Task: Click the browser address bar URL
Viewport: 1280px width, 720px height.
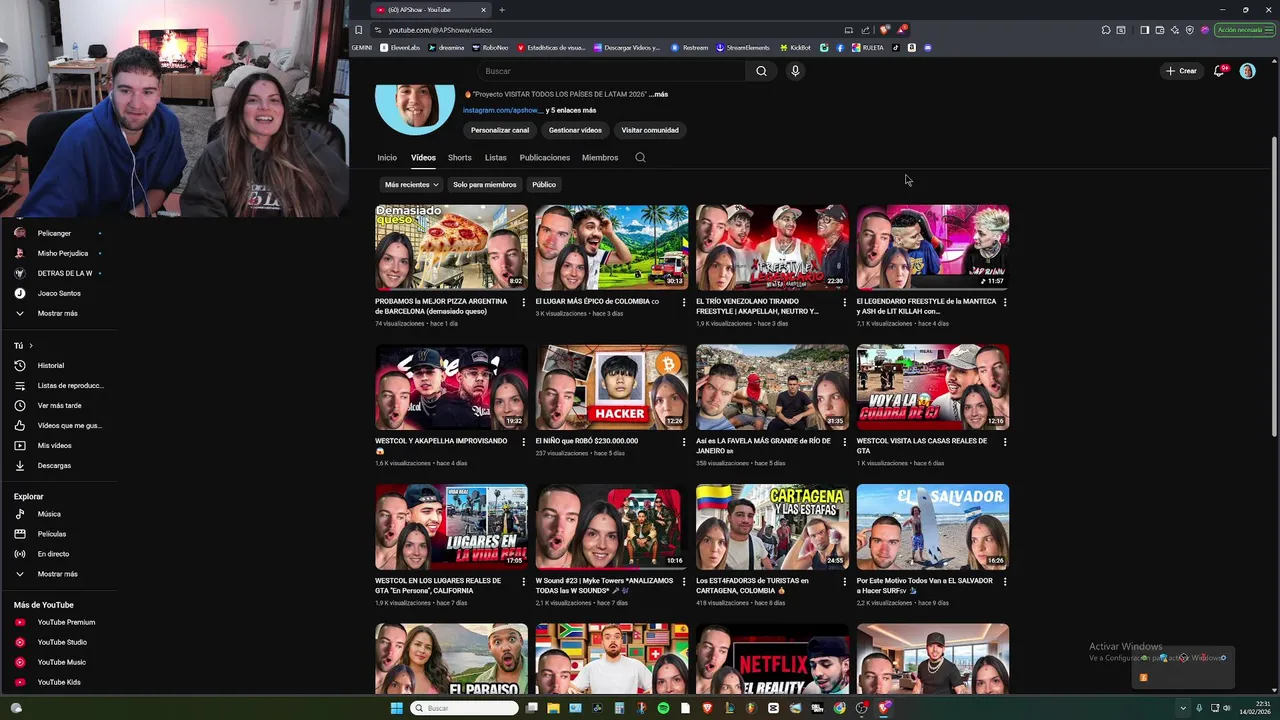Action: (440, 30)
